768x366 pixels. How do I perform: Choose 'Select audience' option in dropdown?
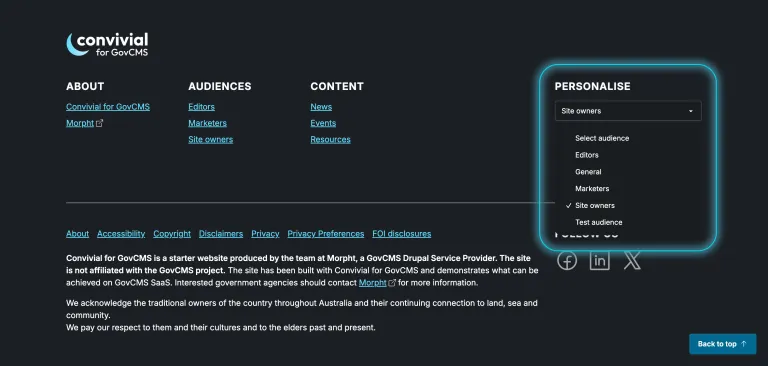602,138
